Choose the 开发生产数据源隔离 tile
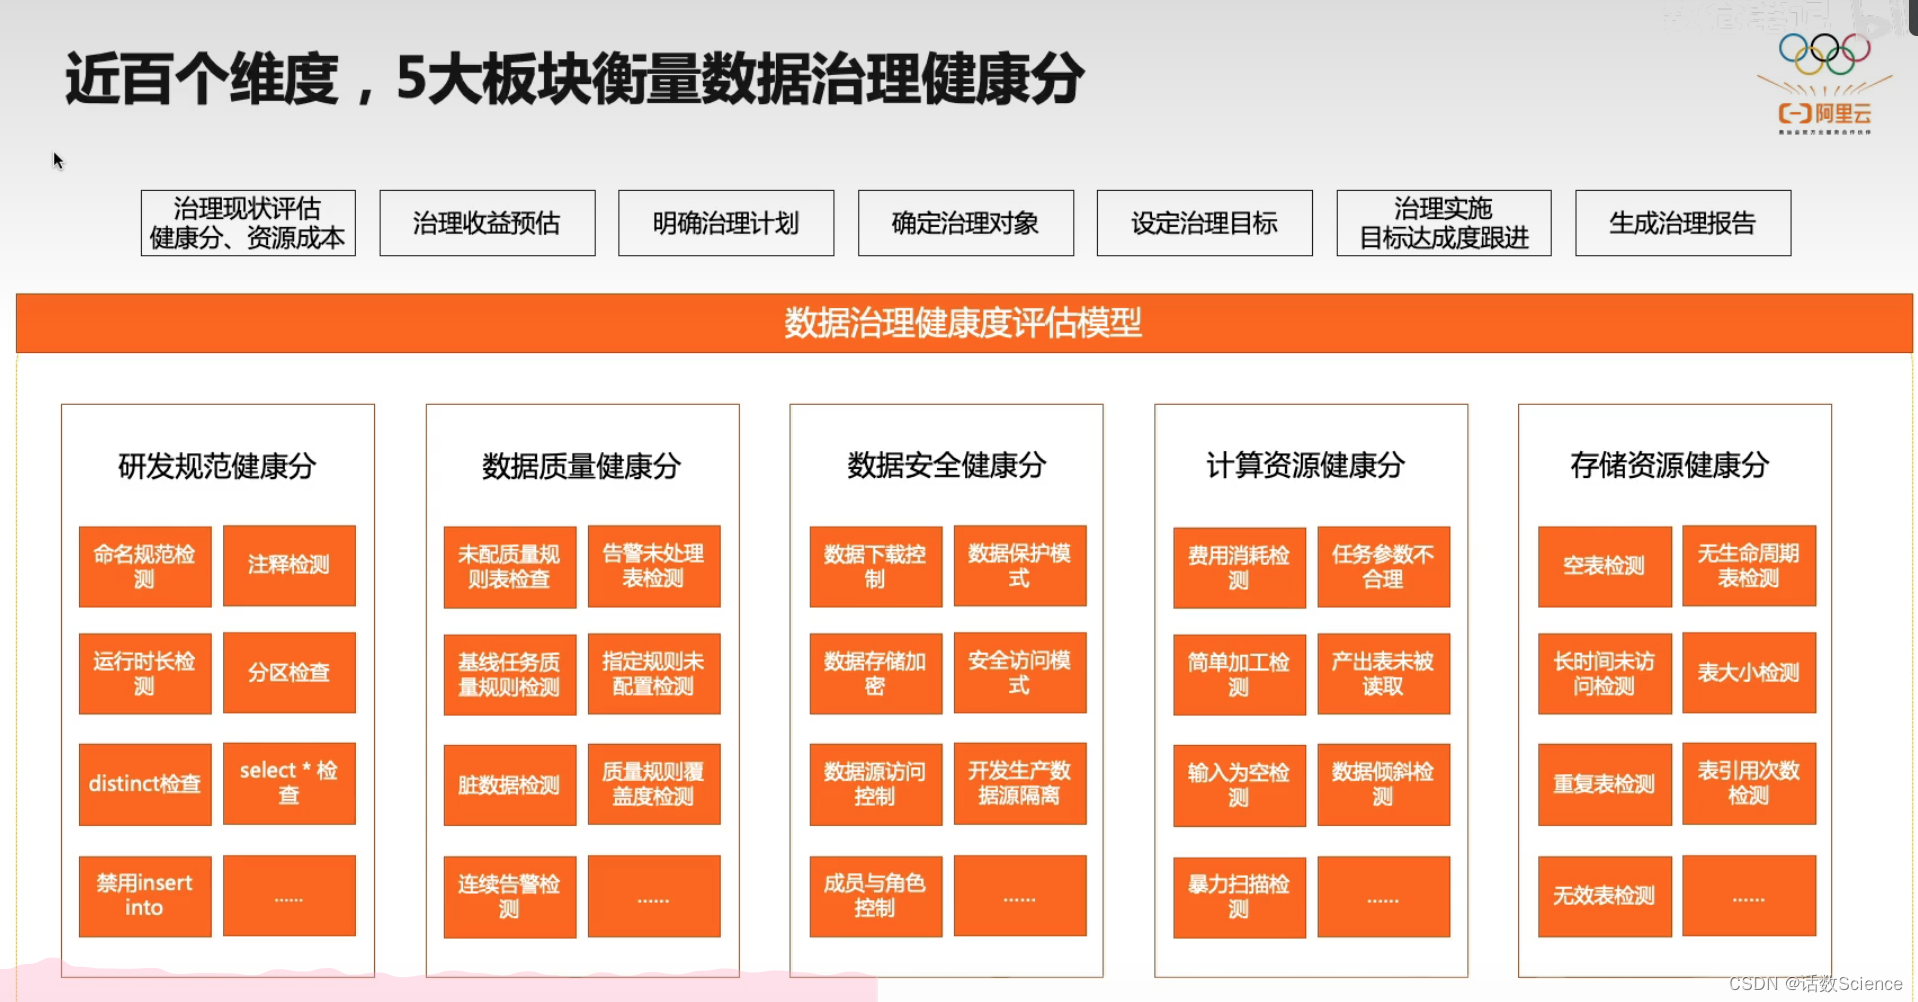This screenshot has width=1918, height=1002. [x=1020, y=784]
